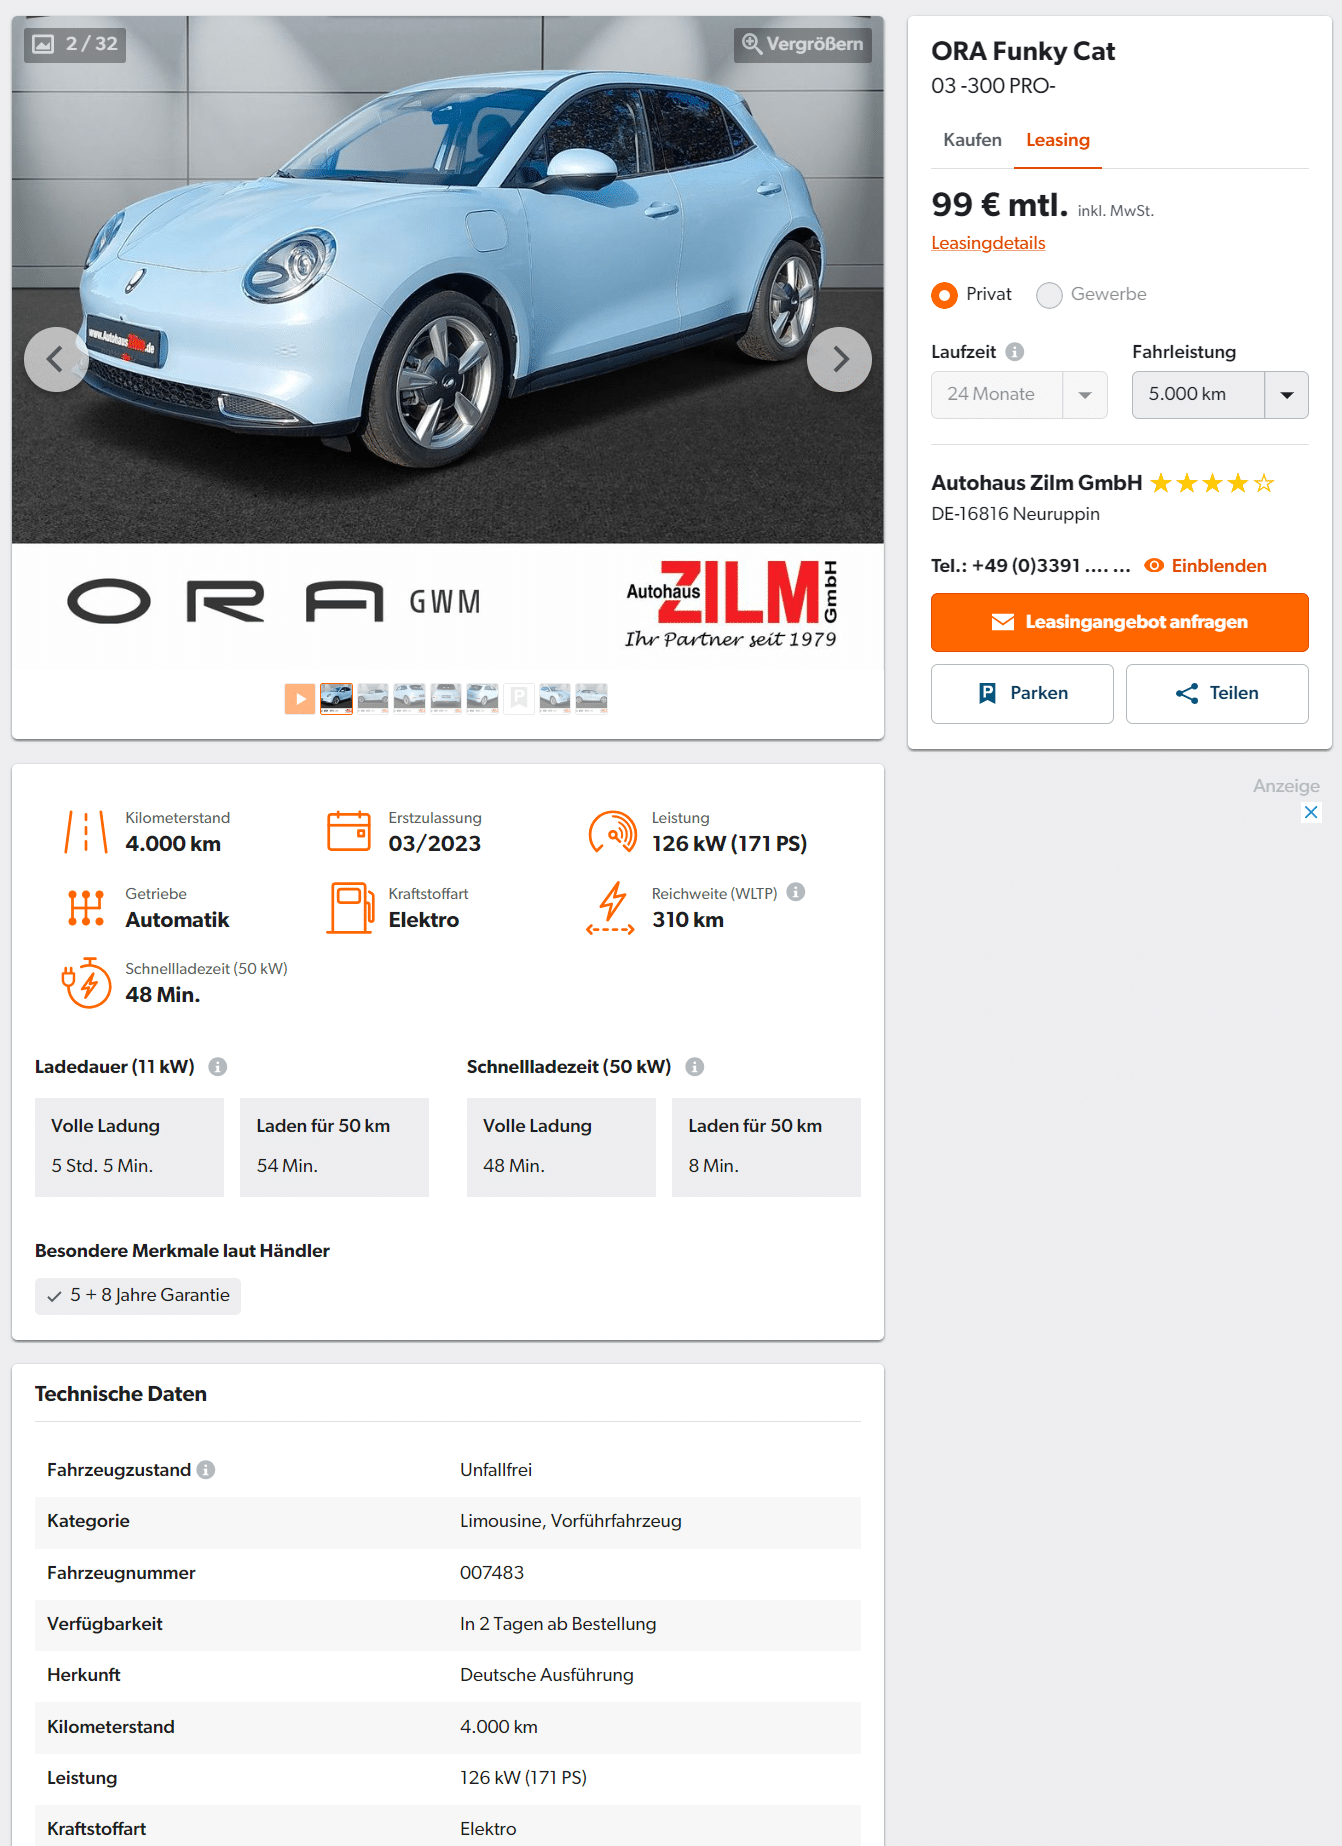The image size is (1342, 1846).
Task: Click the Autohaus Zilm star rating
Action: (1212, 484)
